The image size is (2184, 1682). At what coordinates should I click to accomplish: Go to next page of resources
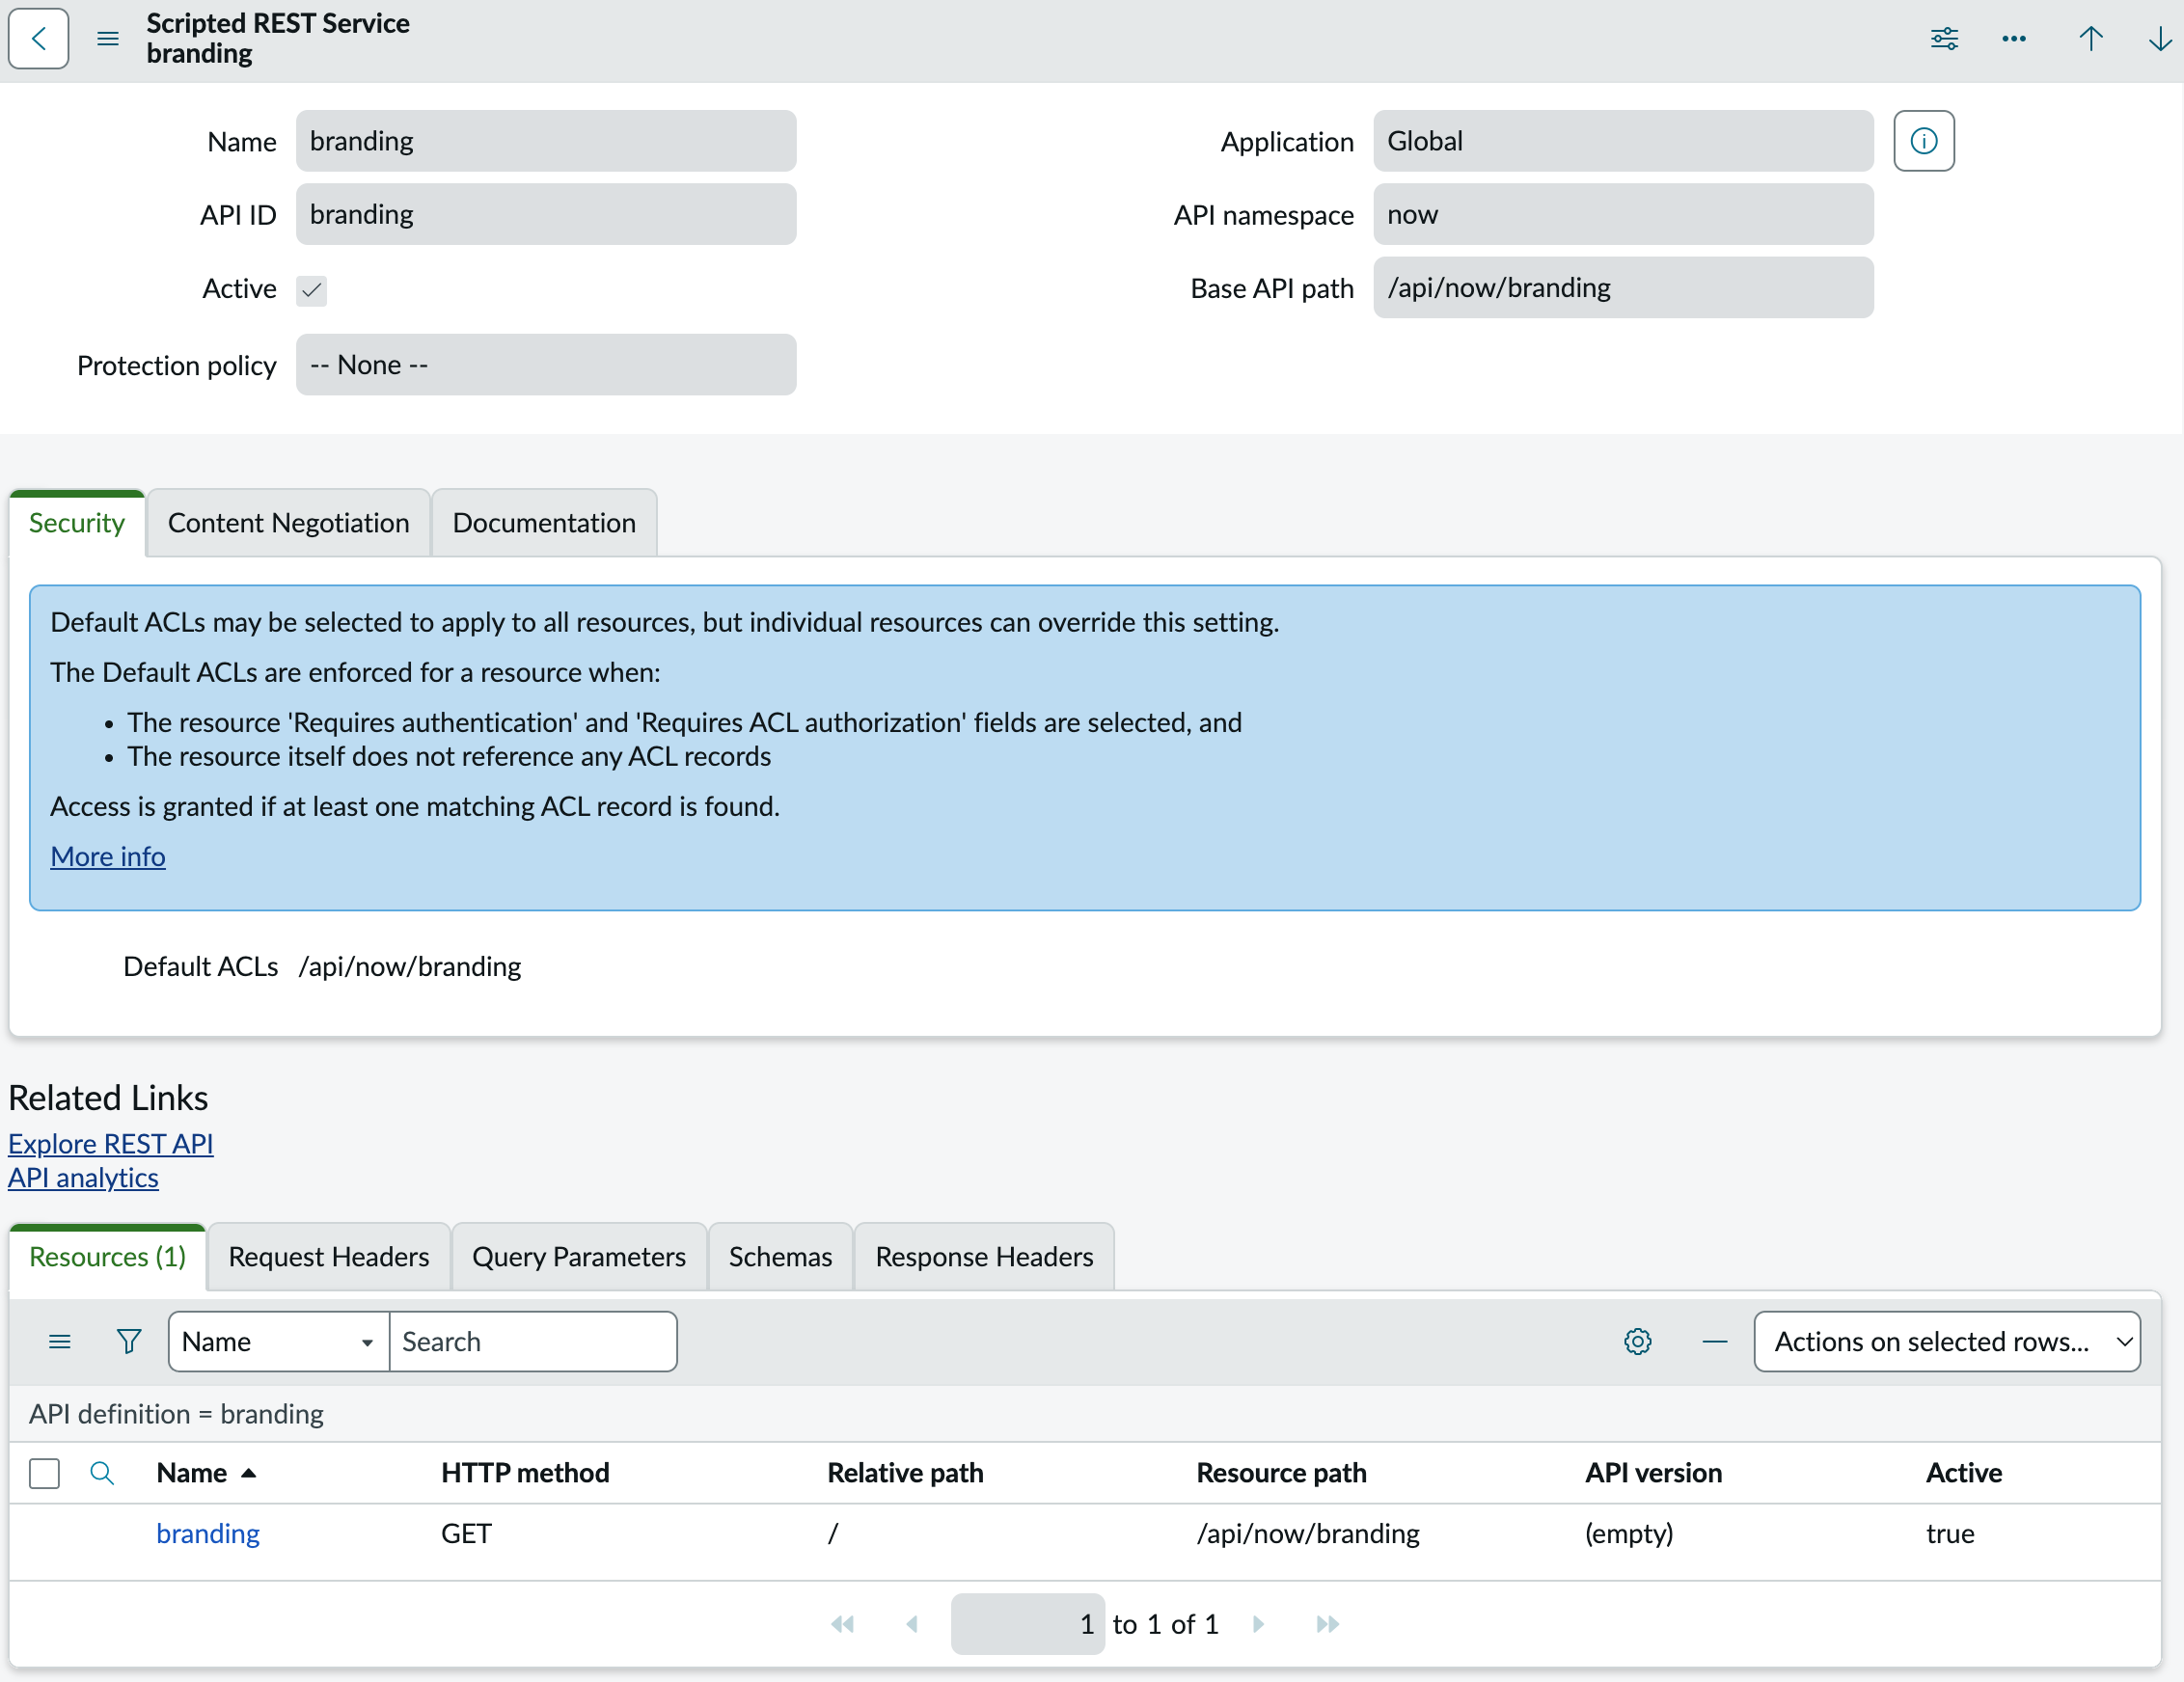[1259, 1624]
